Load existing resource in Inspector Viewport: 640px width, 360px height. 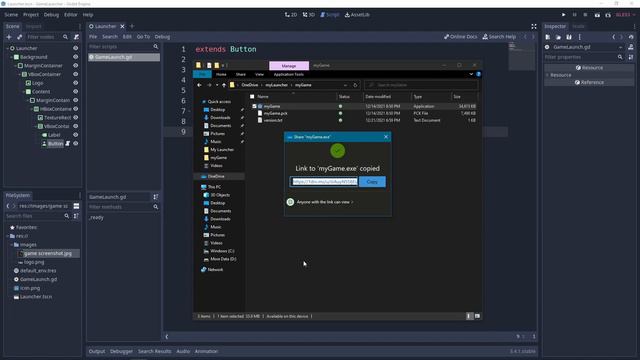coord(558,37)
